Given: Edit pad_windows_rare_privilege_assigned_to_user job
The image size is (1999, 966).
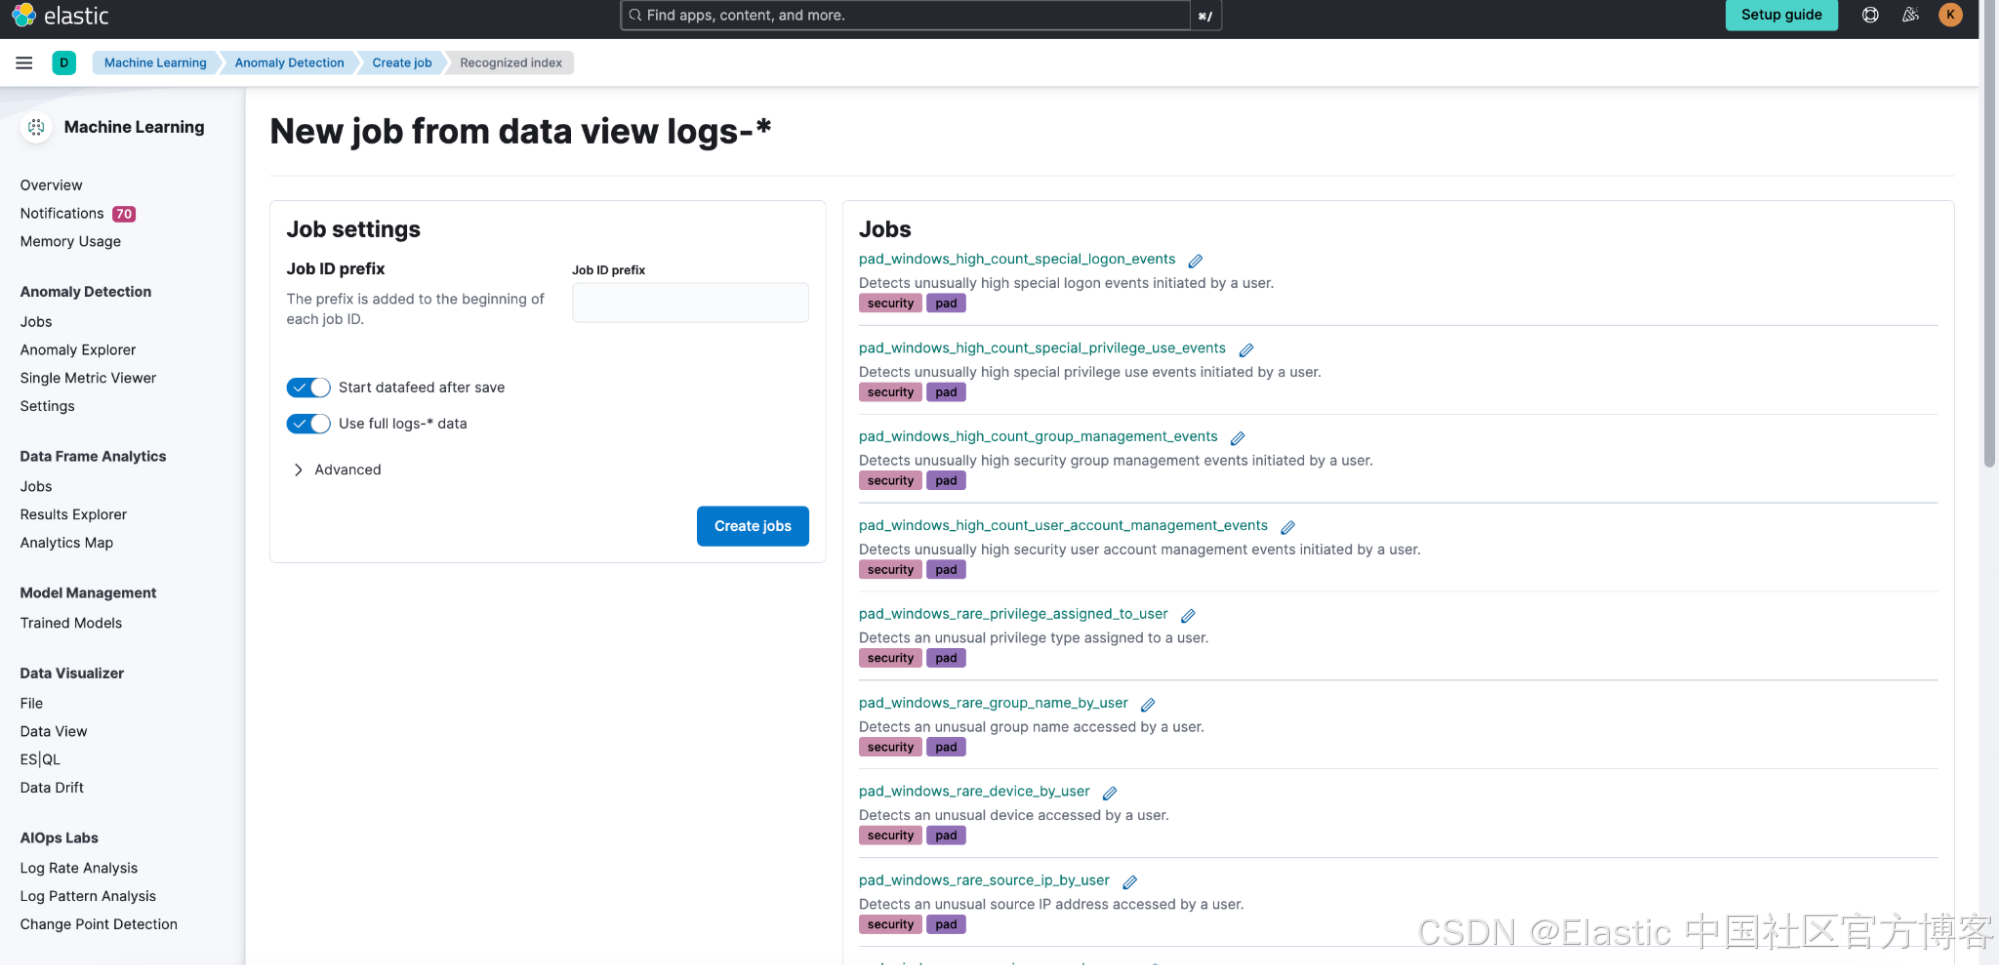Looking at the screenshot, I should coord(1188,616).
